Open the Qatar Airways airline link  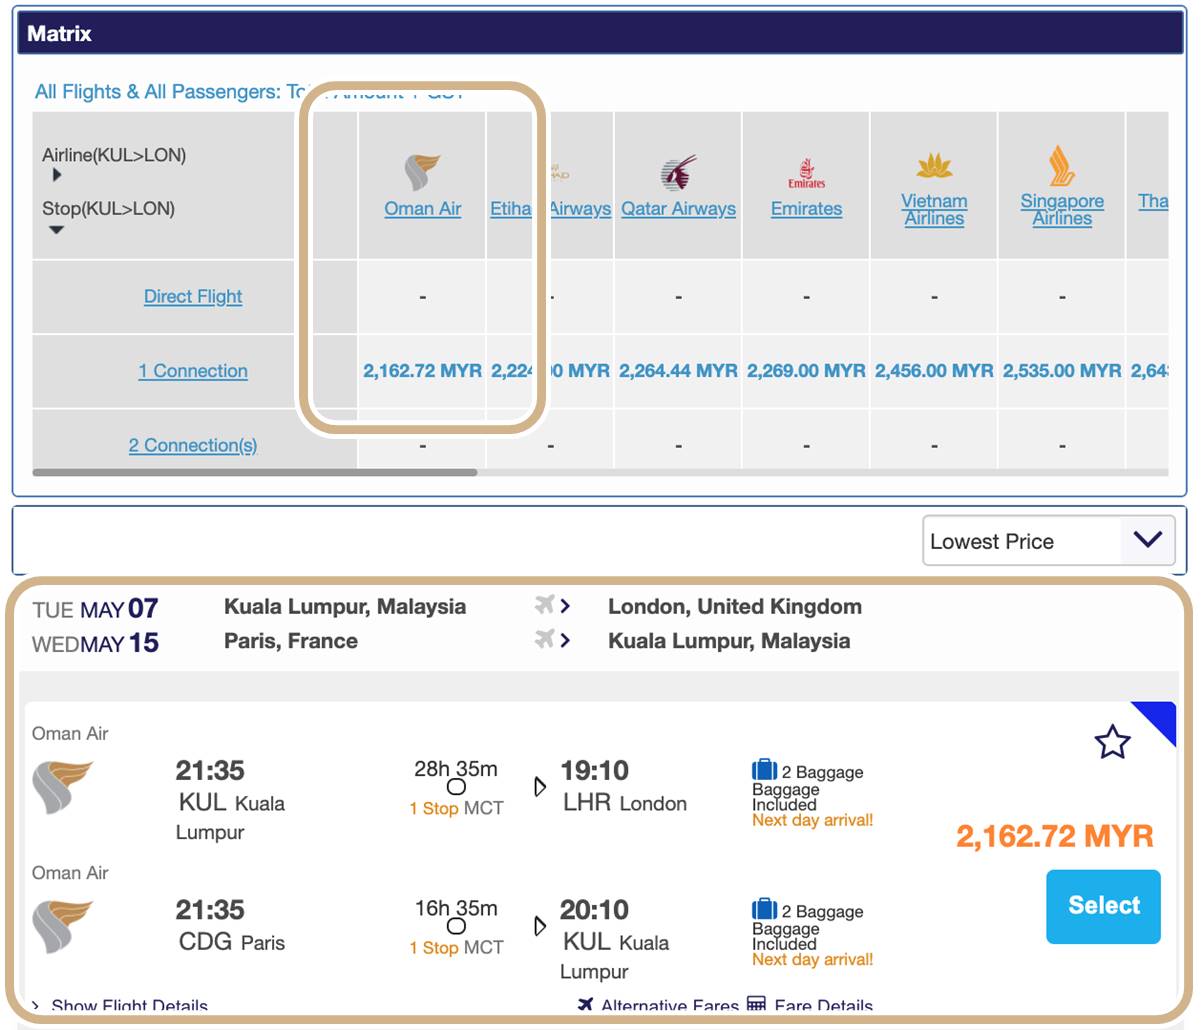[678, 209]
